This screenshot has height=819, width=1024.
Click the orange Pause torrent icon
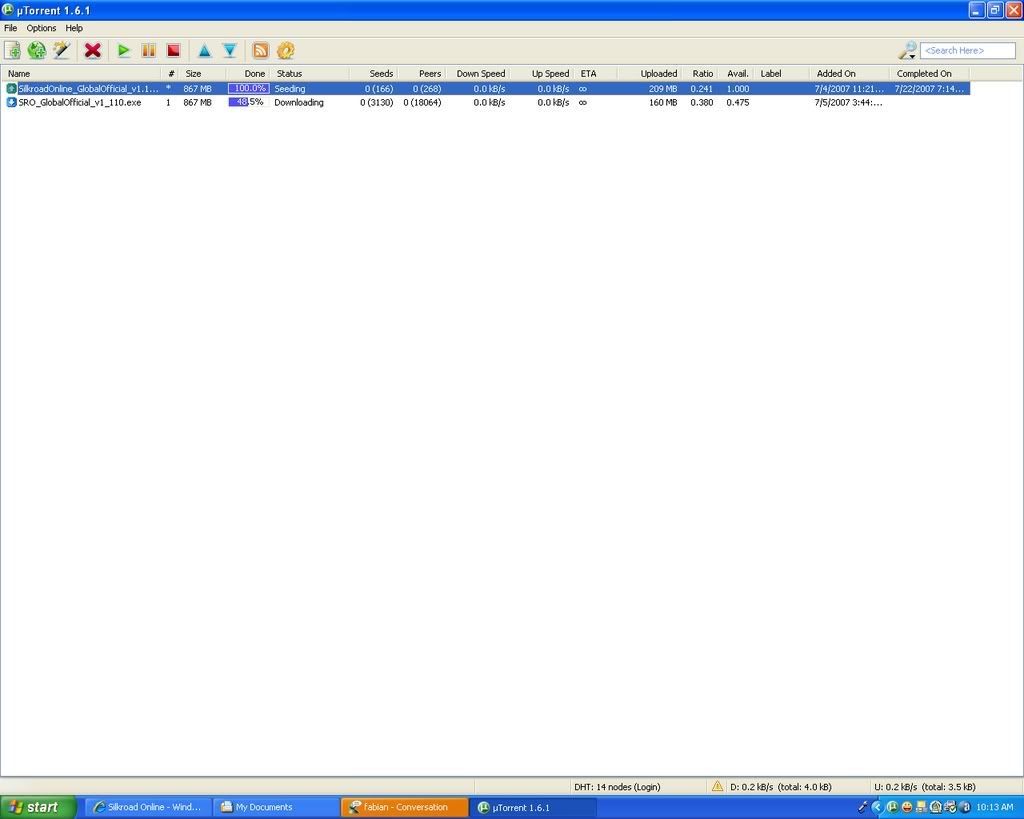point(148,50)
